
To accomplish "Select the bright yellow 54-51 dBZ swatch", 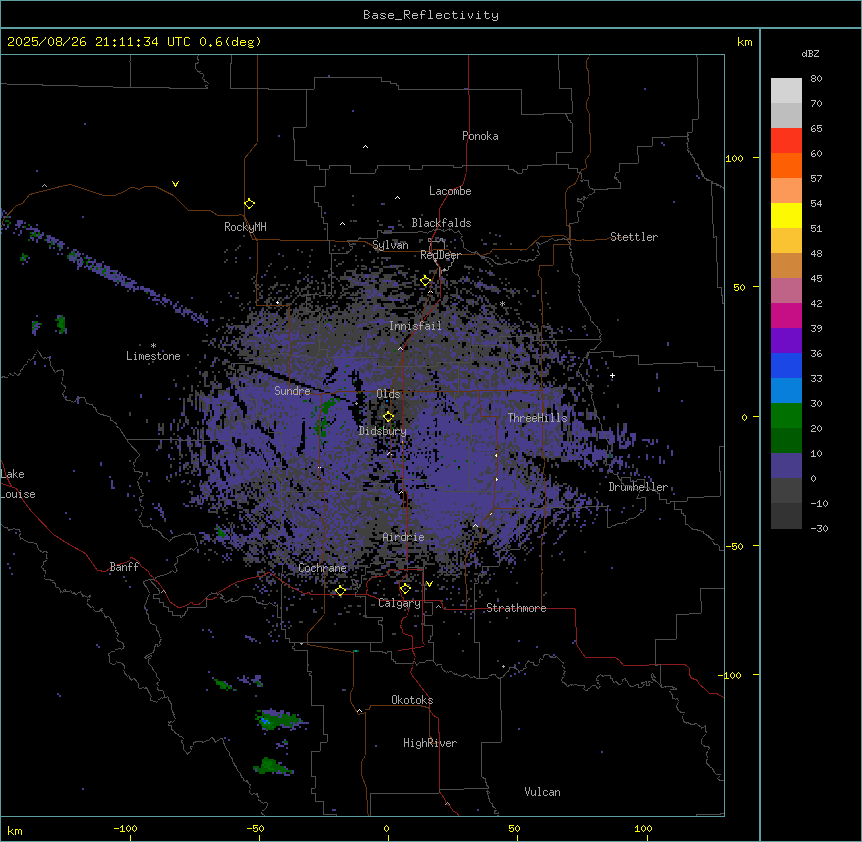I will (786, 215).
